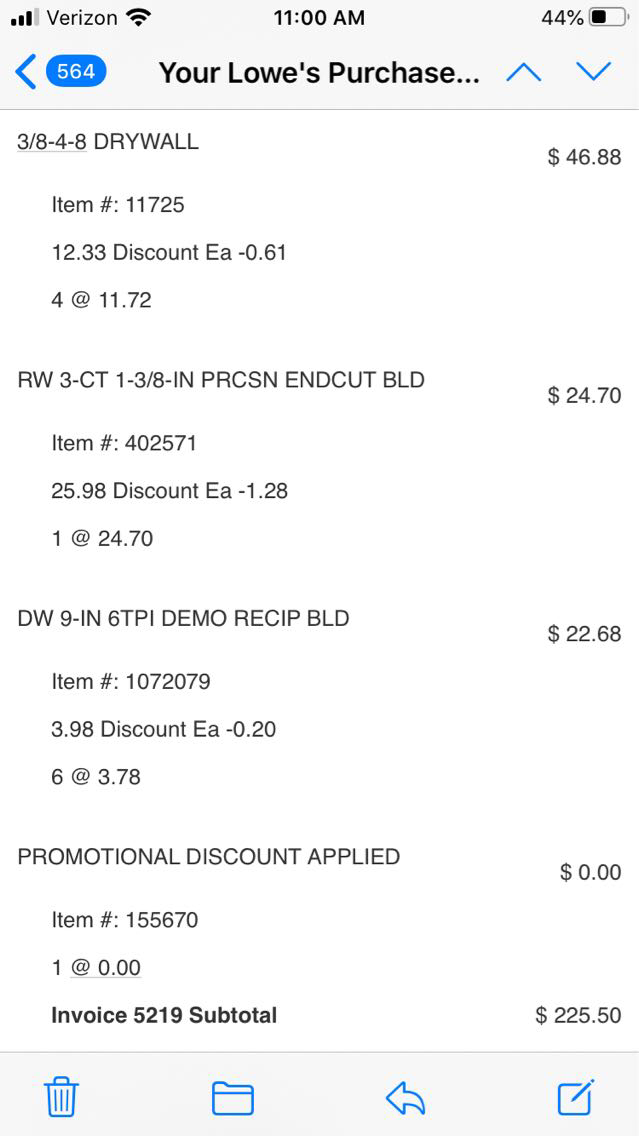The image size is (639, 1136).
Task: Reply using the arrow icon
Action: click(405, 1098)
